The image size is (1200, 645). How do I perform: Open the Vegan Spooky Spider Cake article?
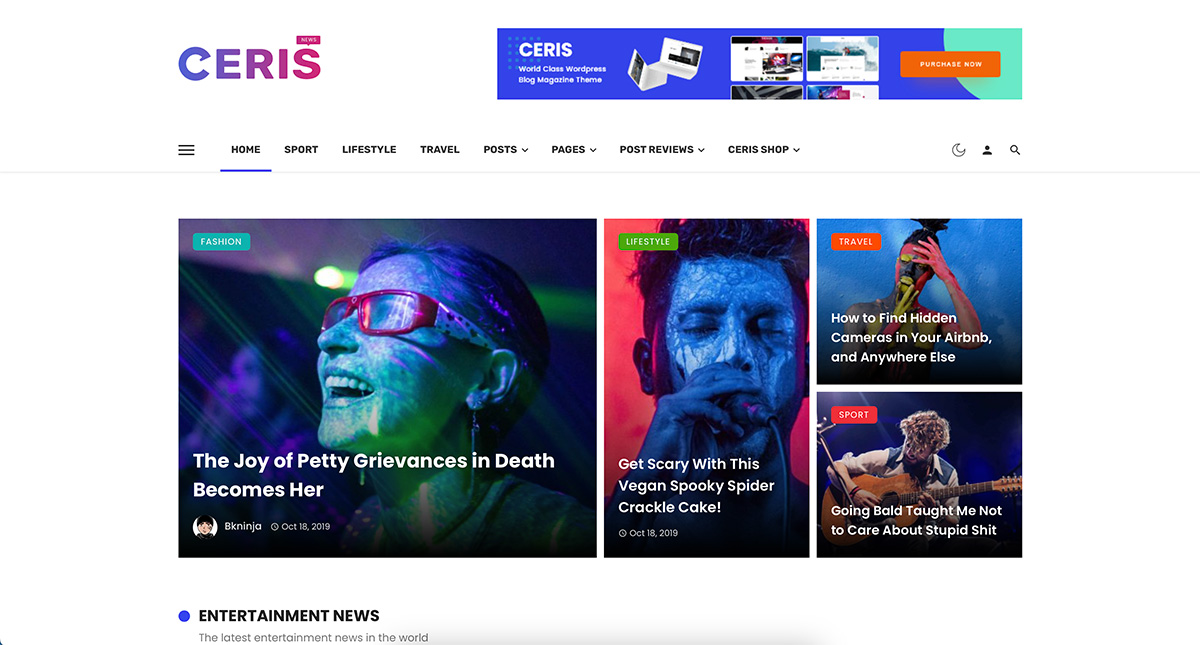(x=696, y=486)
